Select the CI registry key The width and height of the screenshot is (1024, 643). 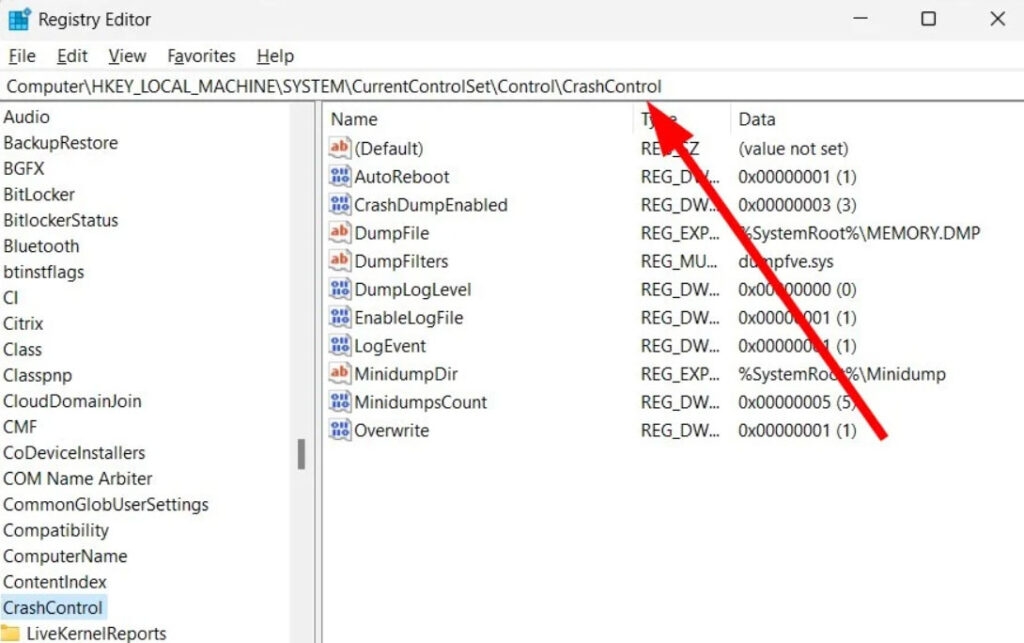pos(10,298)
